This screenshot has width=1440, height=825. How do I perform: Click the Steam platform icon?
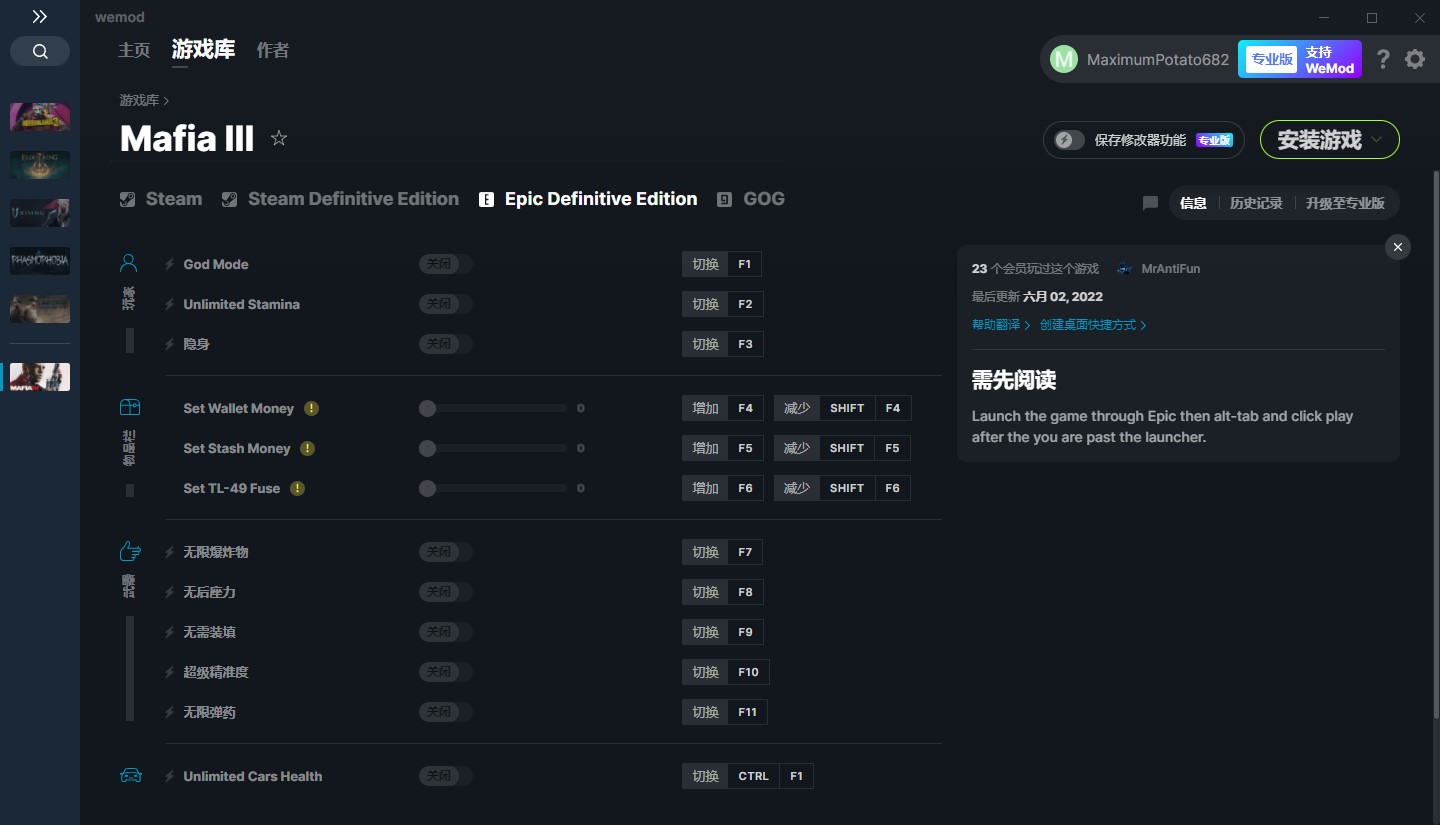point(128,199)
